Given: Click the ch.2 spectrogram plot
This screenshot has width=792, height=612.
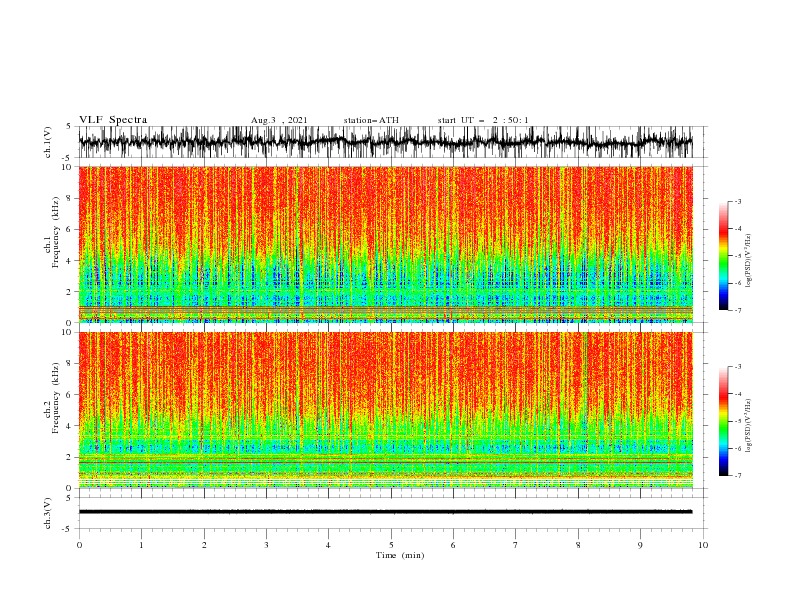Looking at the screenshot, I should pos(385,410).
